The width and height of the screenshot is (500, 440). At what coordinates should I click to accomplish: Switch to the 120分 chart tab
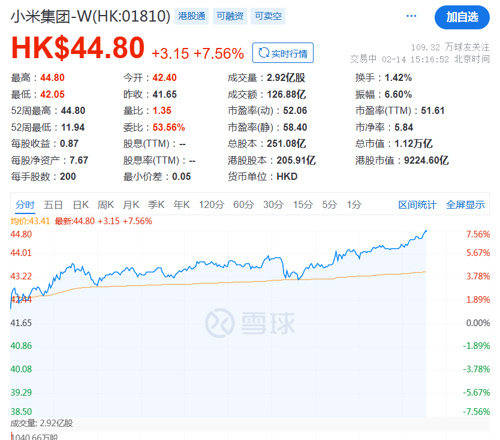211,205
